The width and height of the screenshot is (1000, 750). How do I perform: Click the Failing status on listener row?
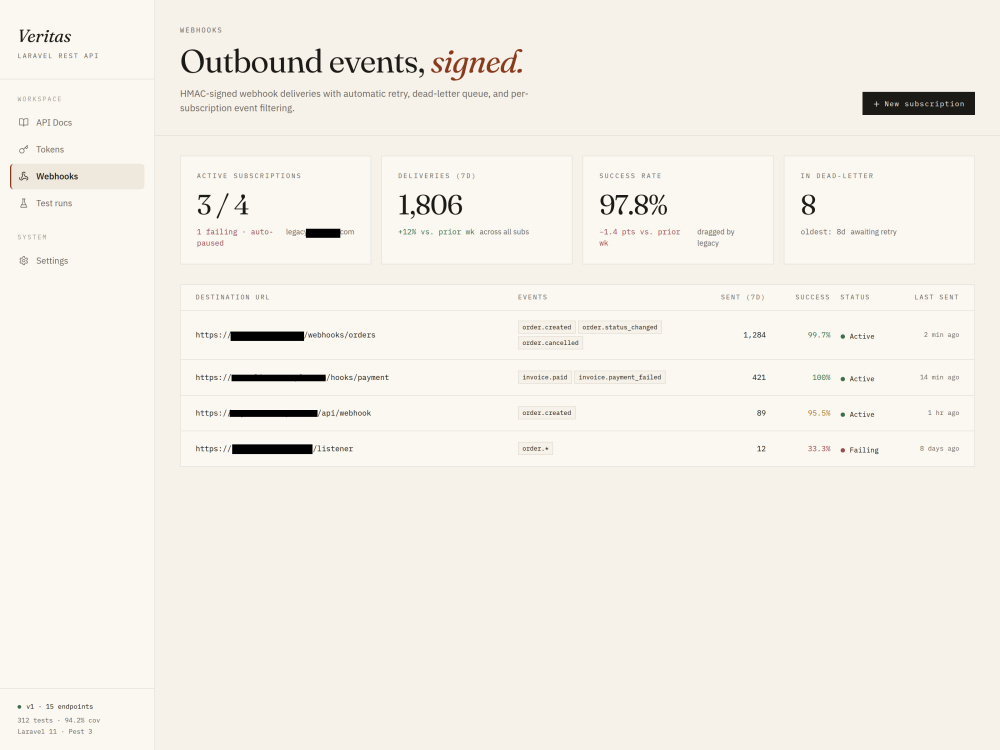click(859, 450)
